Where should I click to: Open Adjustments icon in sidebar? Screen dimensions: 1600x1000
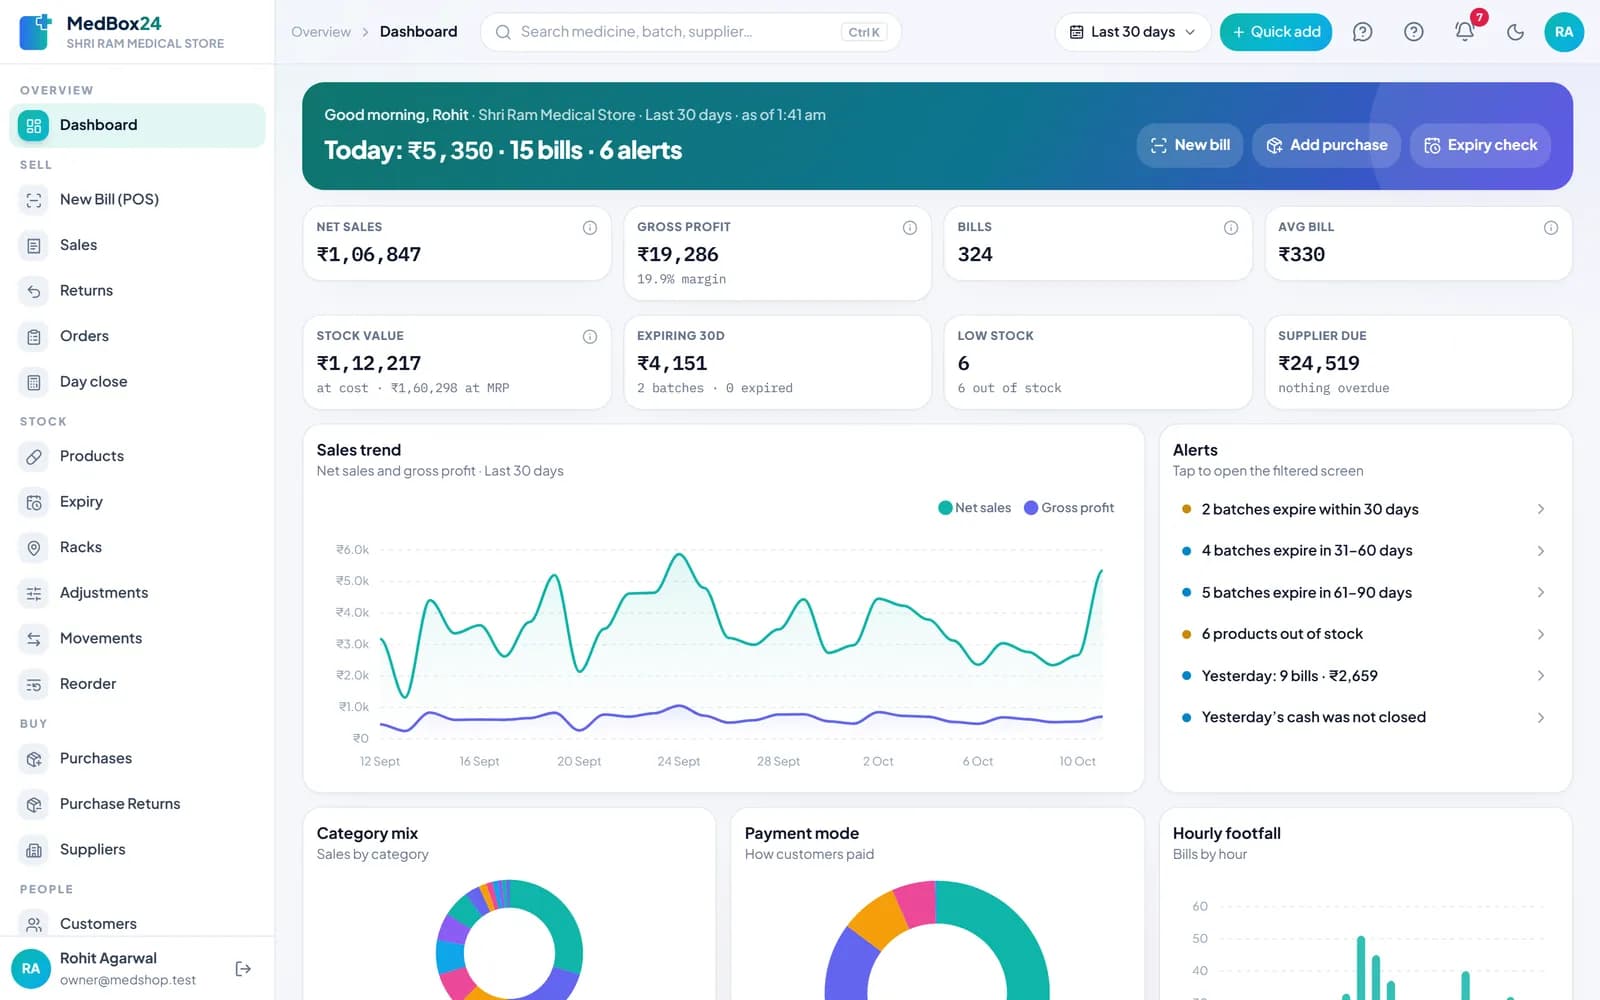coord(34,593)
